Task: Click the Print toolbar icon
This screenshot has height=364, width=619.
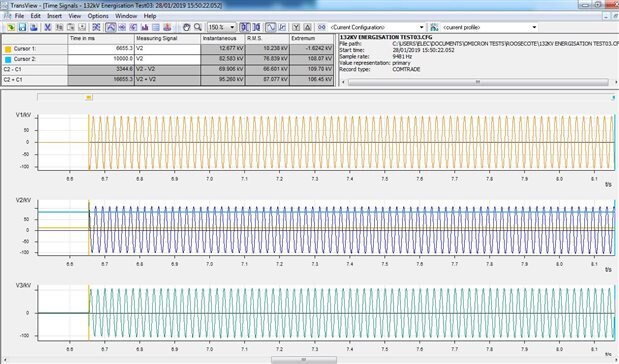Action: pos(34,27)
